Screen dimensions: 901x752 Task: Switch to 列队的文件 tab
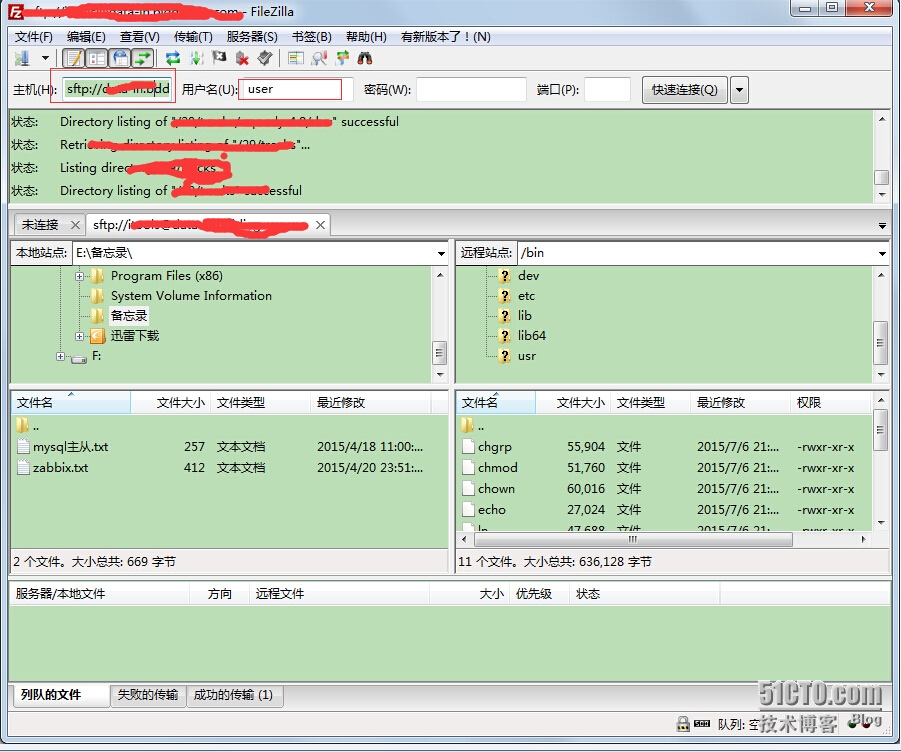60,695
